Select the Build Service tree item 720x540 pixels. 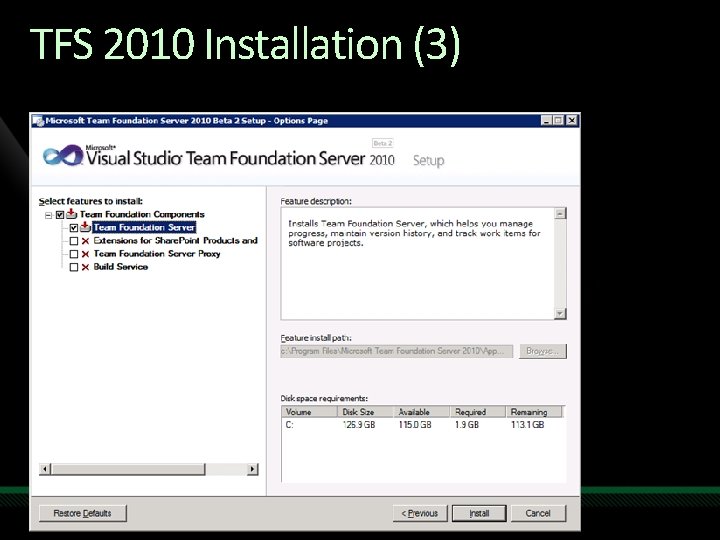(x=121, y=267)
